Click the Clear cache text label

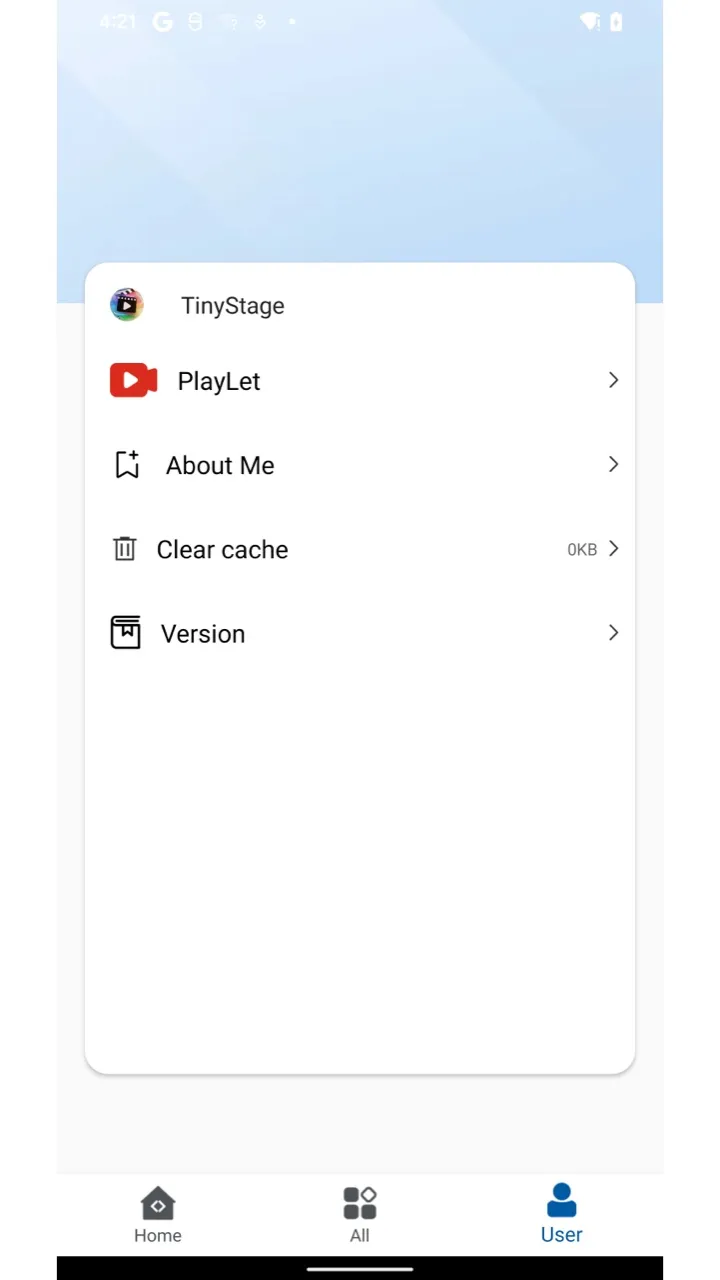222,549
